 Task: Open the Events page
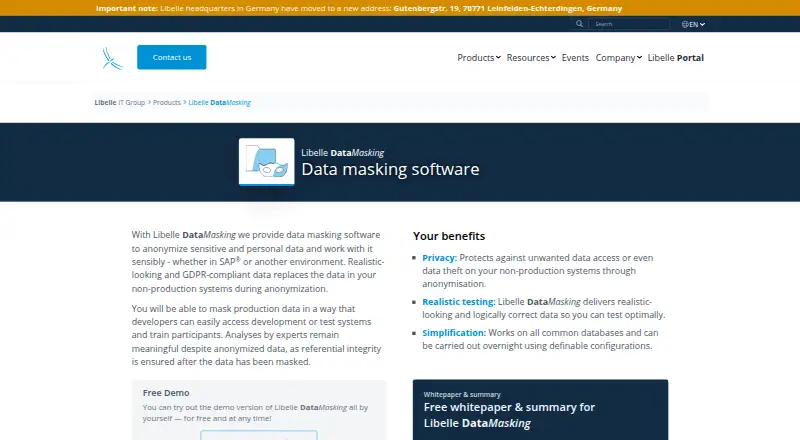tap(575, 58)
